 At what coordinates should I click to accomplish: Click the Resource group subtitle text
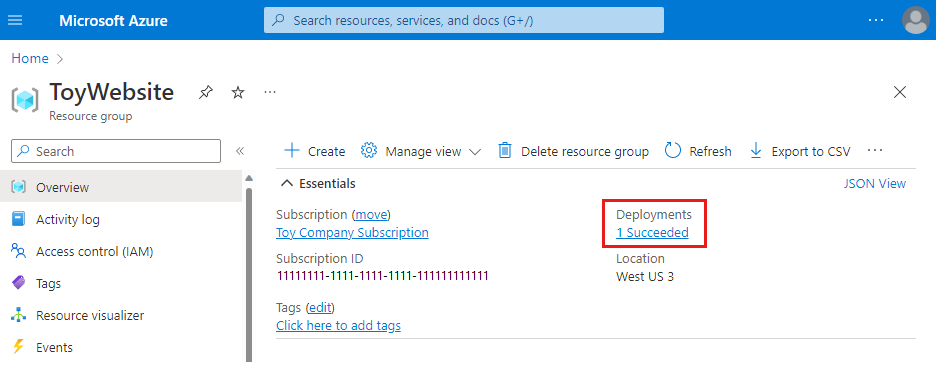click(91, 116)
